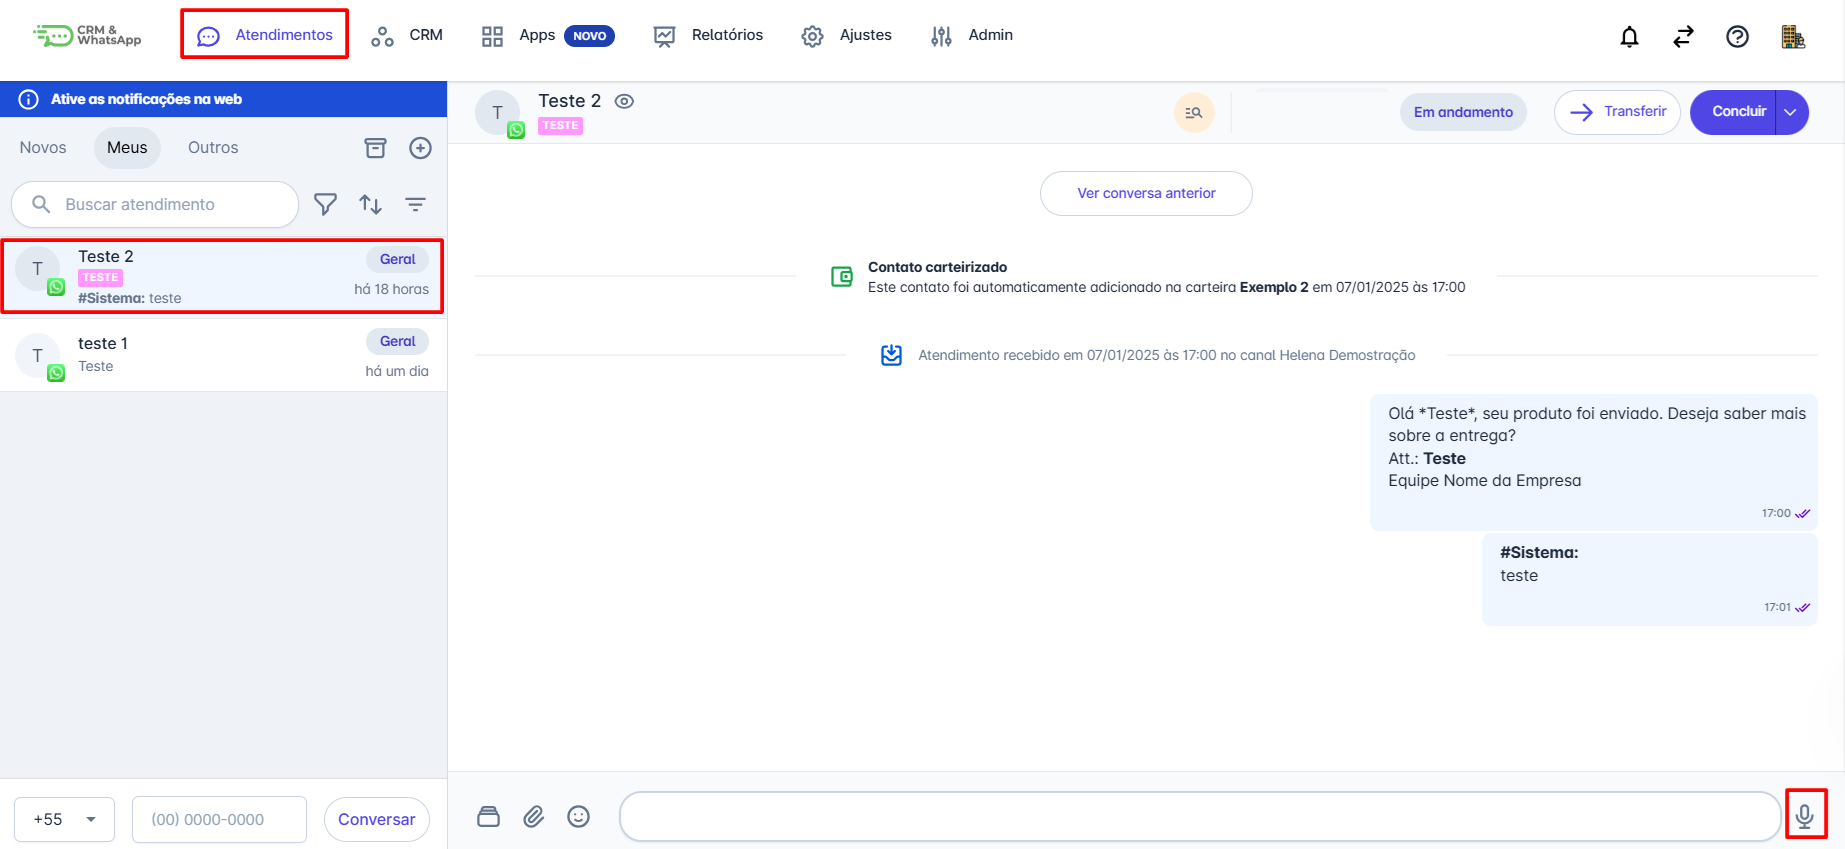This screenshot has height=849, width=1845.
Task: Attach a file with paperclip icon
Action: (534, 817)
